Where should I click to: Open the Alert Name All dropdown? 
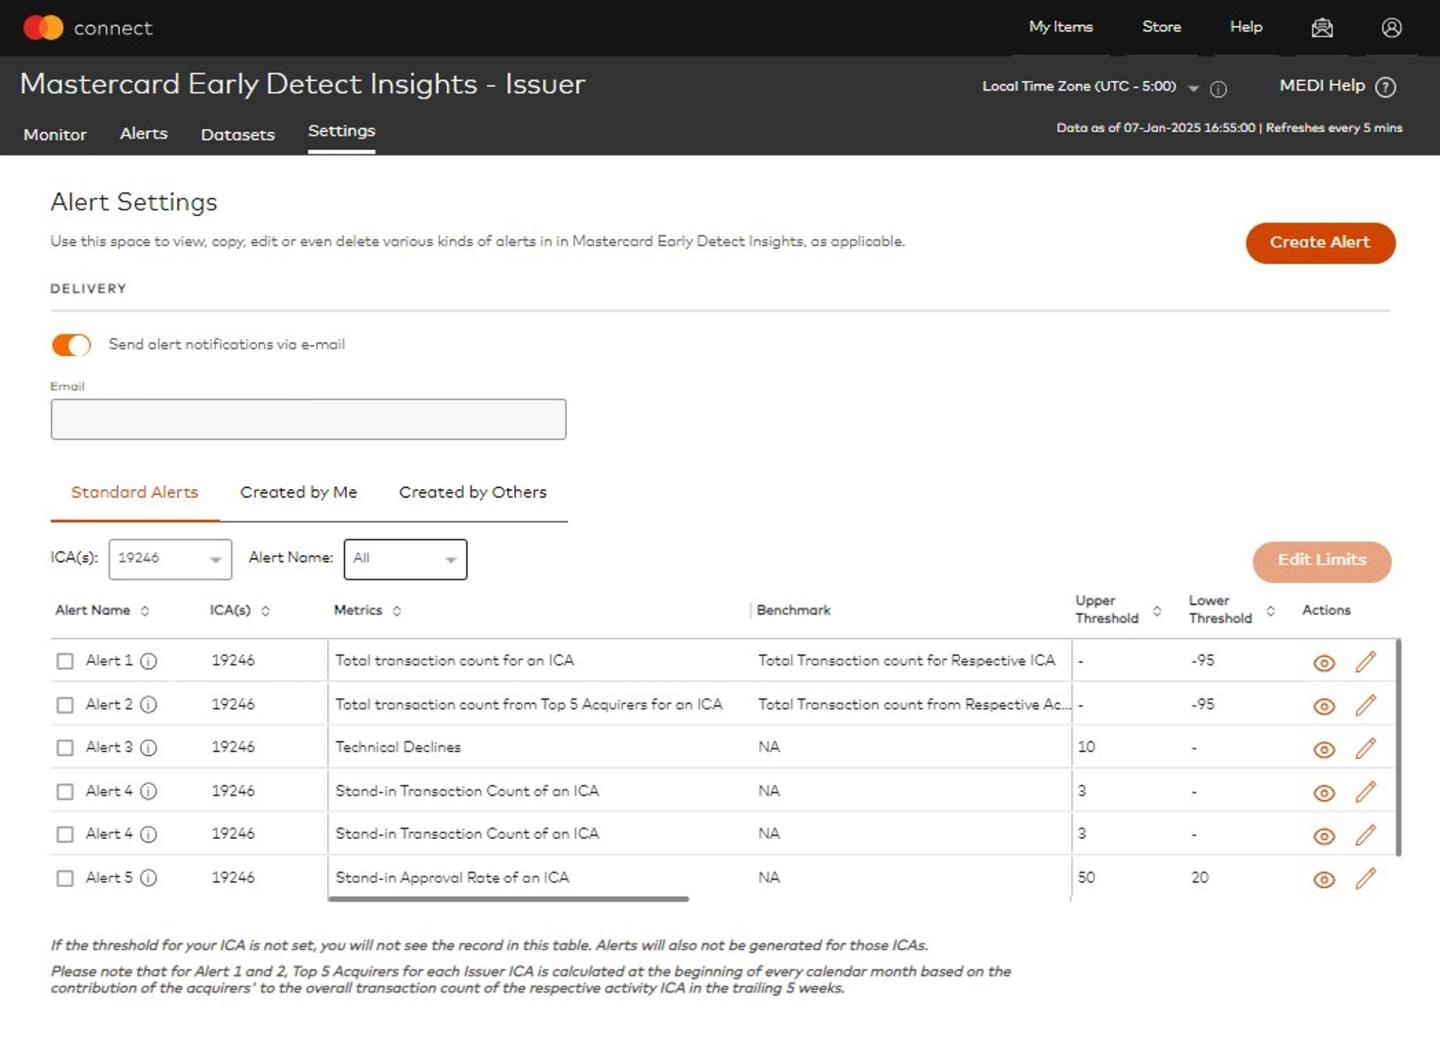[x=405, y=559]
